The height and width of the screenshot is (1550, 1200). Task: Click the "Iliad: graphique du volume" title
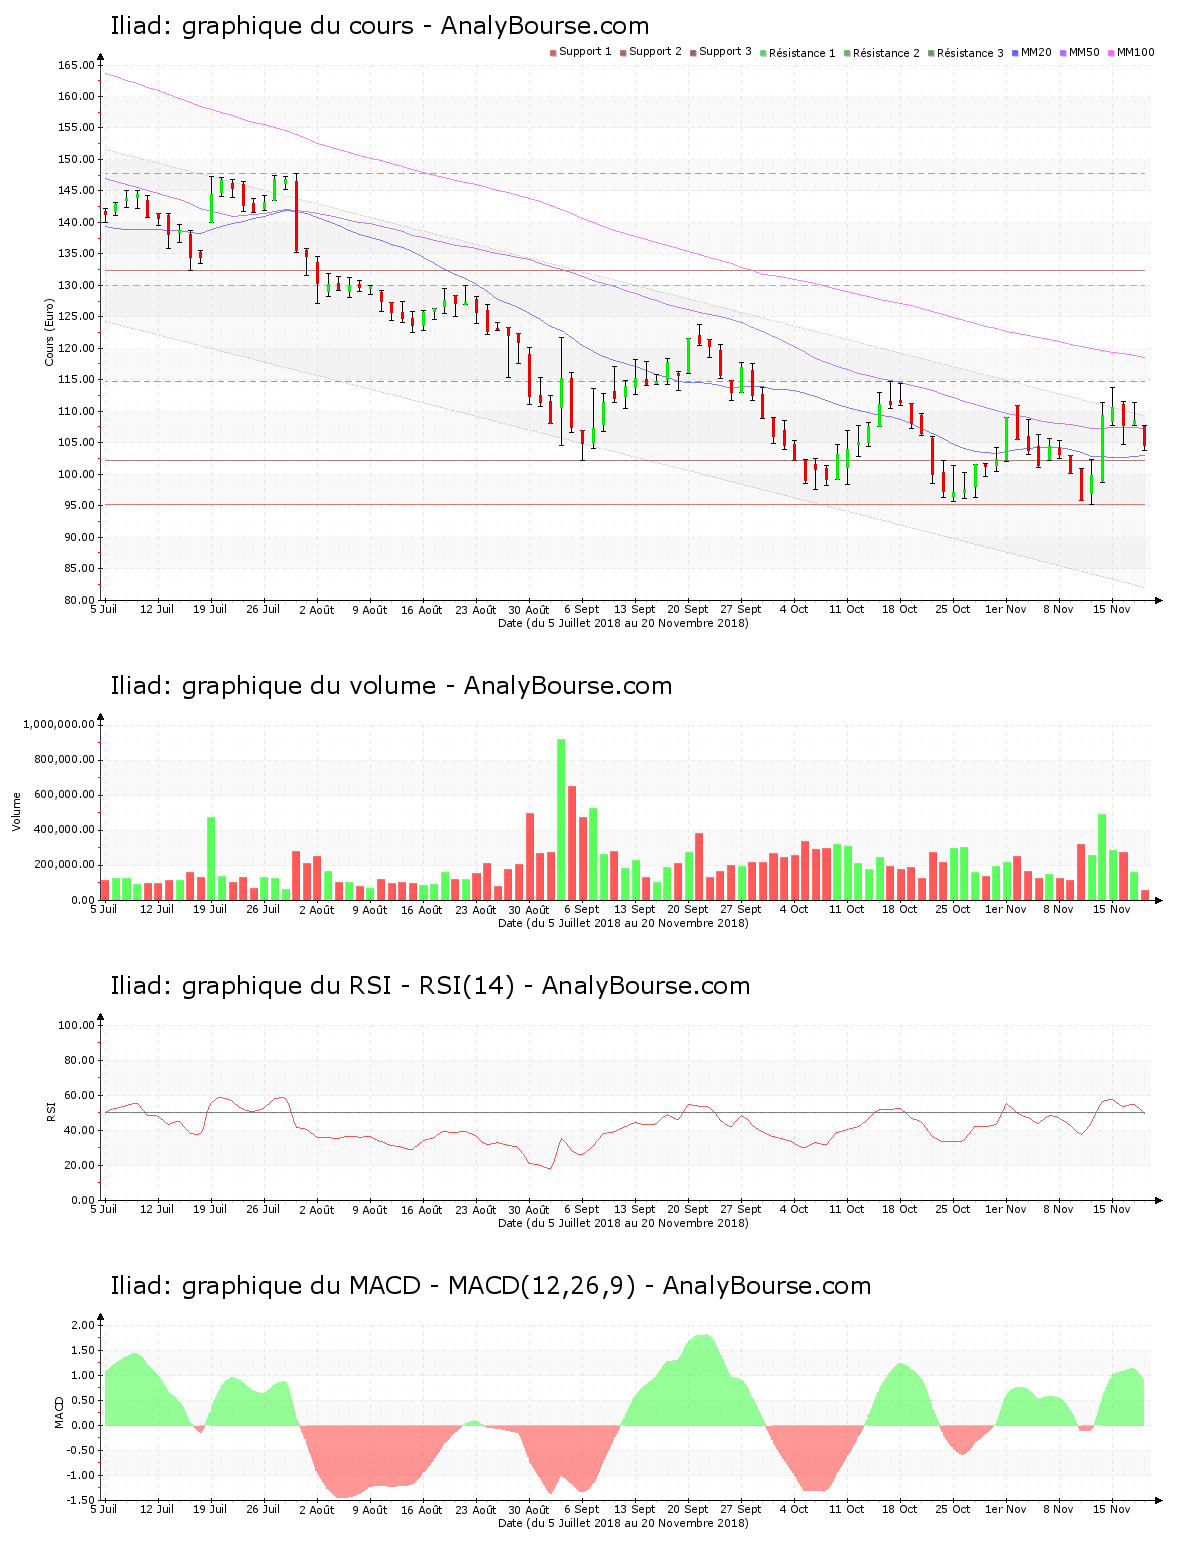click(273, 686)
